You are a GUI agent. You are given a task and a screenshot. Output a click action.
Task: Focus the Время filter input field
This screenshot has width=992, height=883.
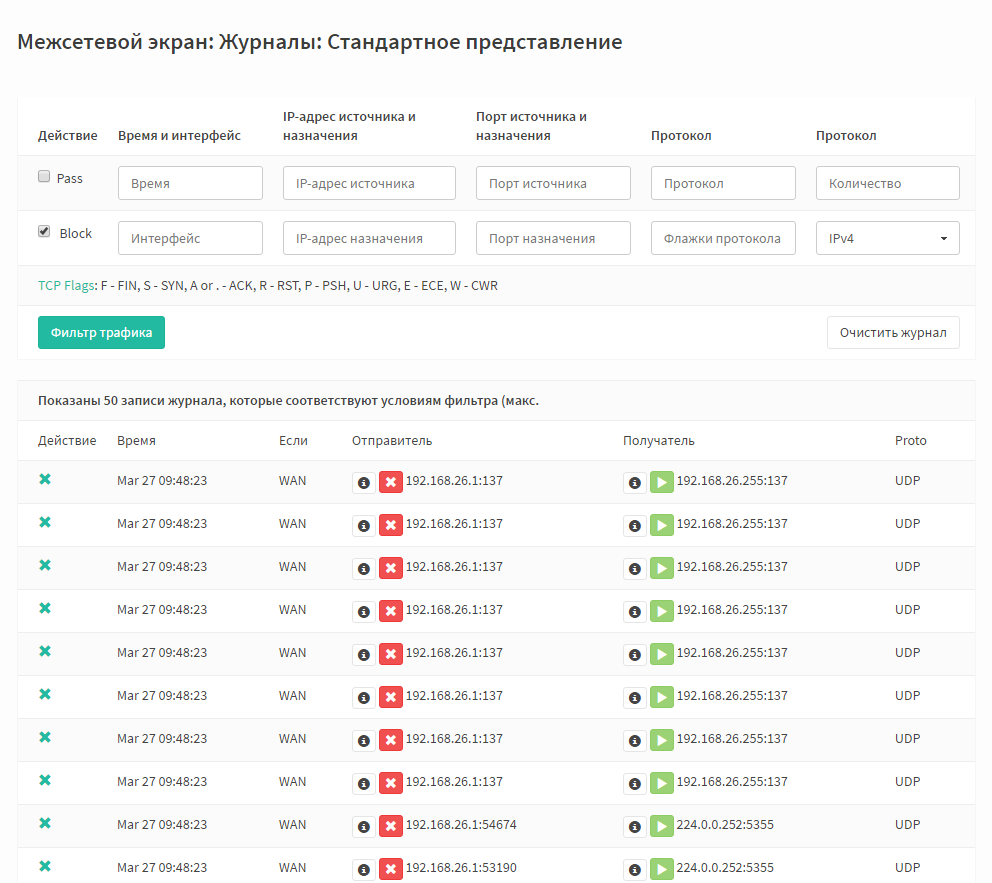(x=190, y=183)
